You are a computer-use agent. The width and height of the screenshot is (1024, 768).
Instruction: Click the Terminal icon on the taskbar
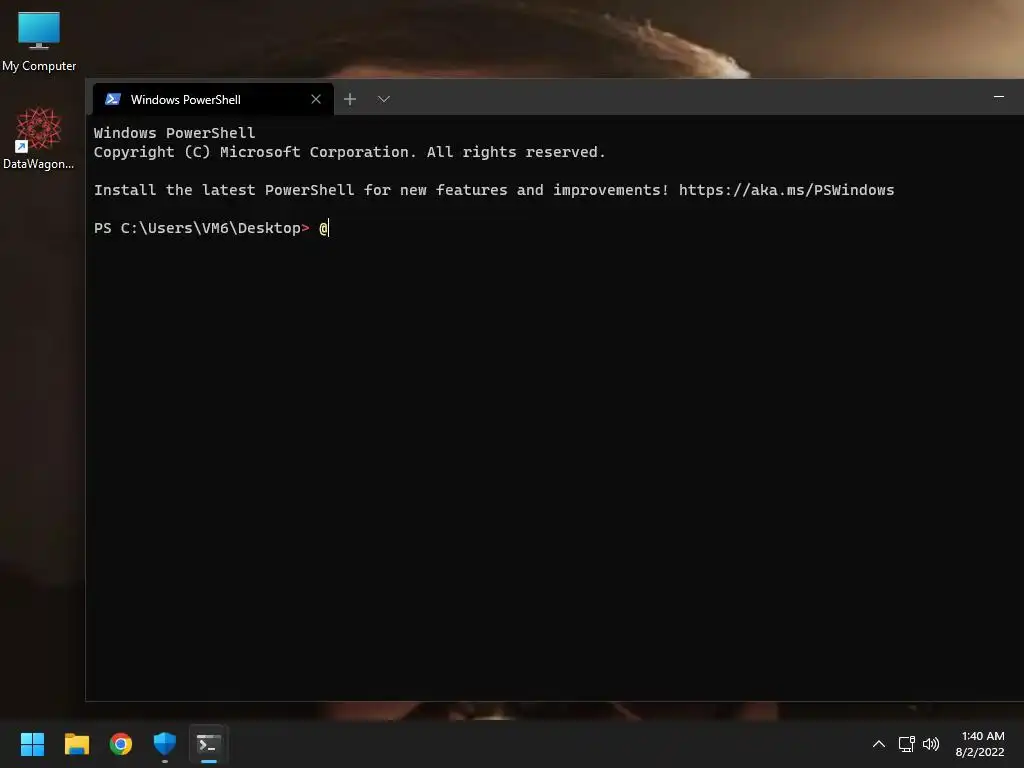[209, 744]
